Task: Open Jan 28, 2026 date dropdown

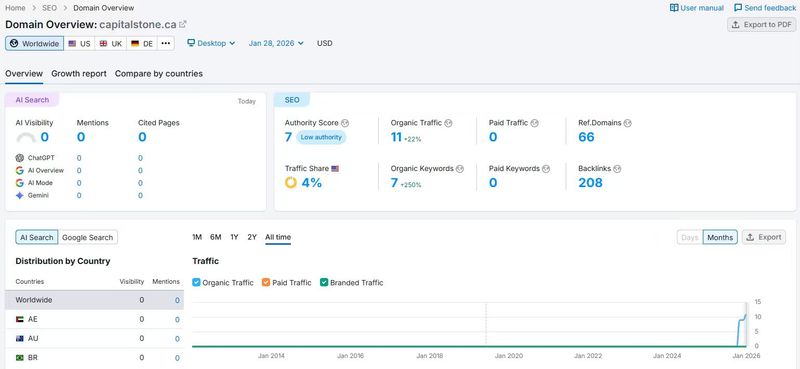Action: coord(276,43)
